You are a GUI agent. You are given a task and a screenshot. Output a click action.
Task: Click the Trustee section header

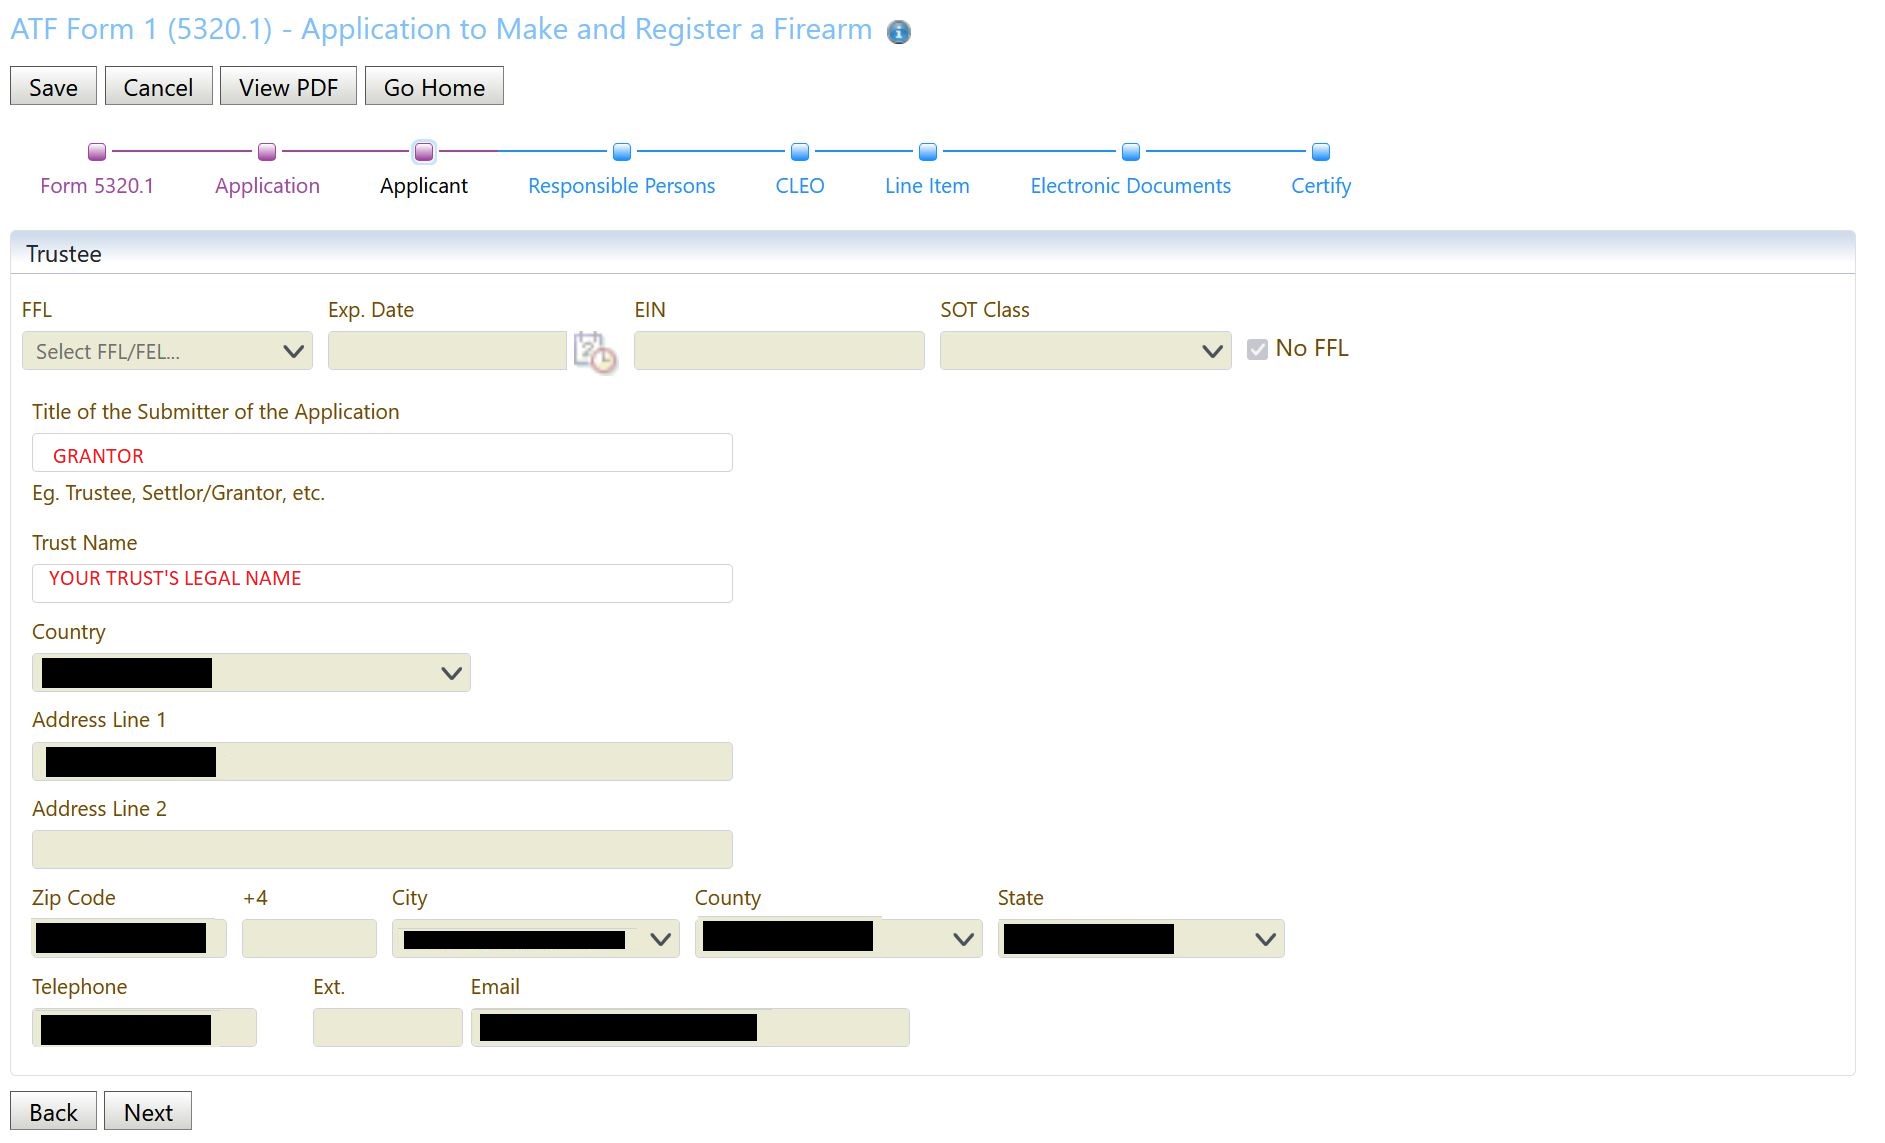coord(932,253)
